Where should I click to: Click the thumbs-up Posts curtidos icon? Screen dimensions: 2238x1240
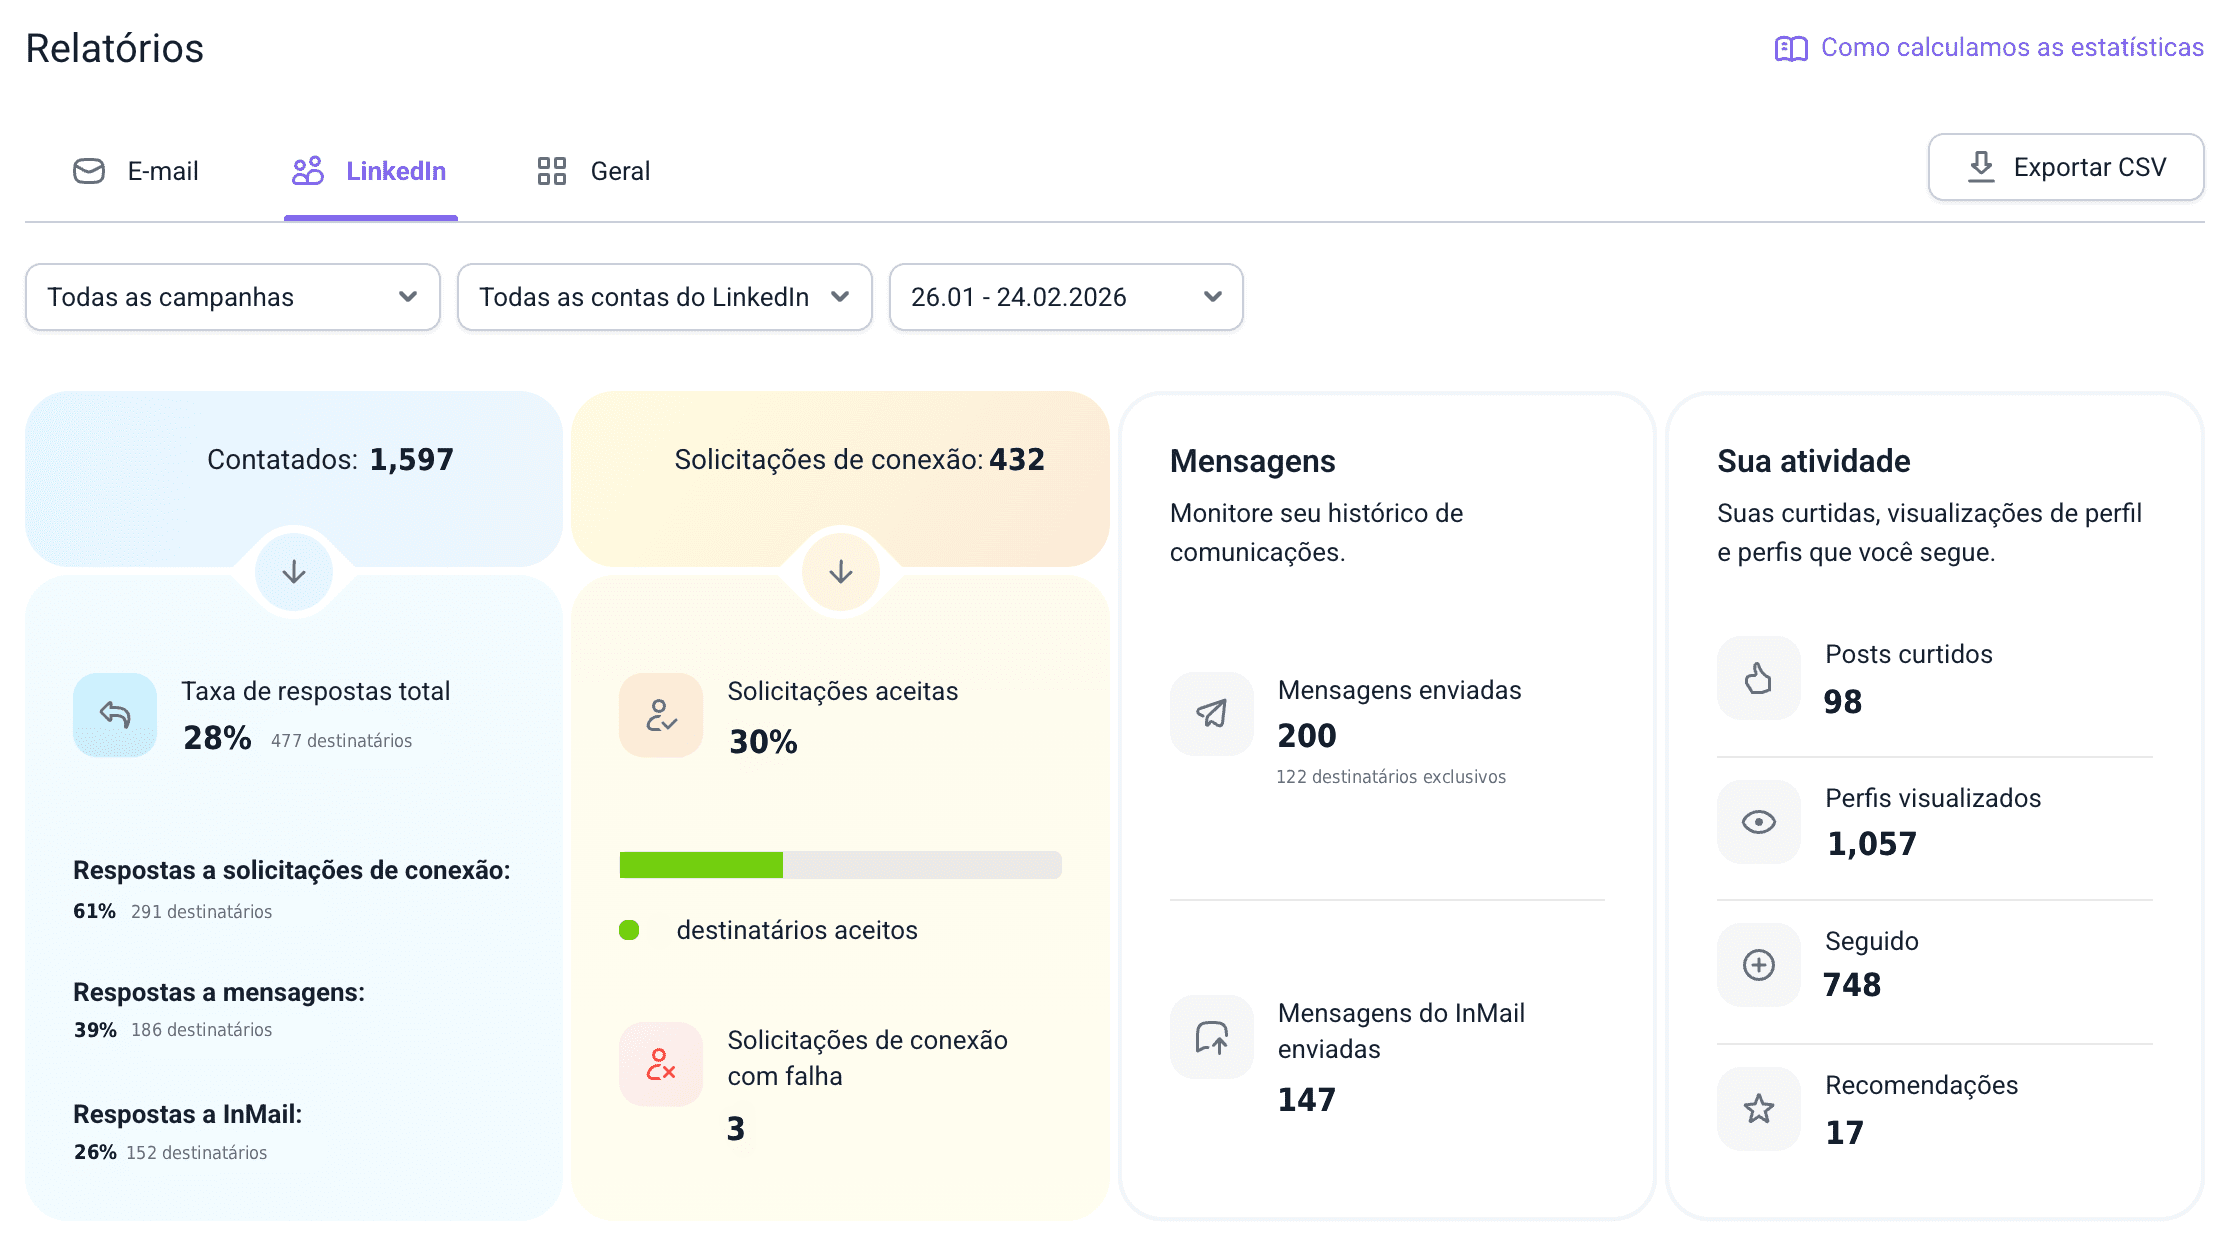[1758, 678]
